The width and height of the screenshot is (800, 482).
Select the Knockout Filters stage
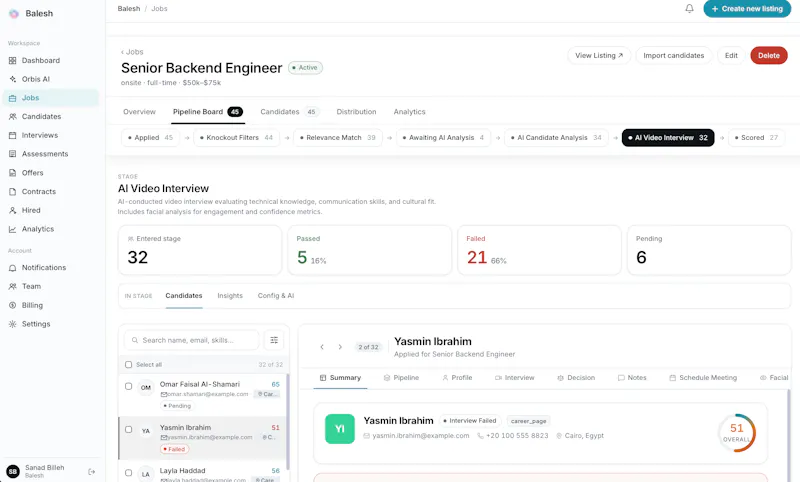click(236, 138)
